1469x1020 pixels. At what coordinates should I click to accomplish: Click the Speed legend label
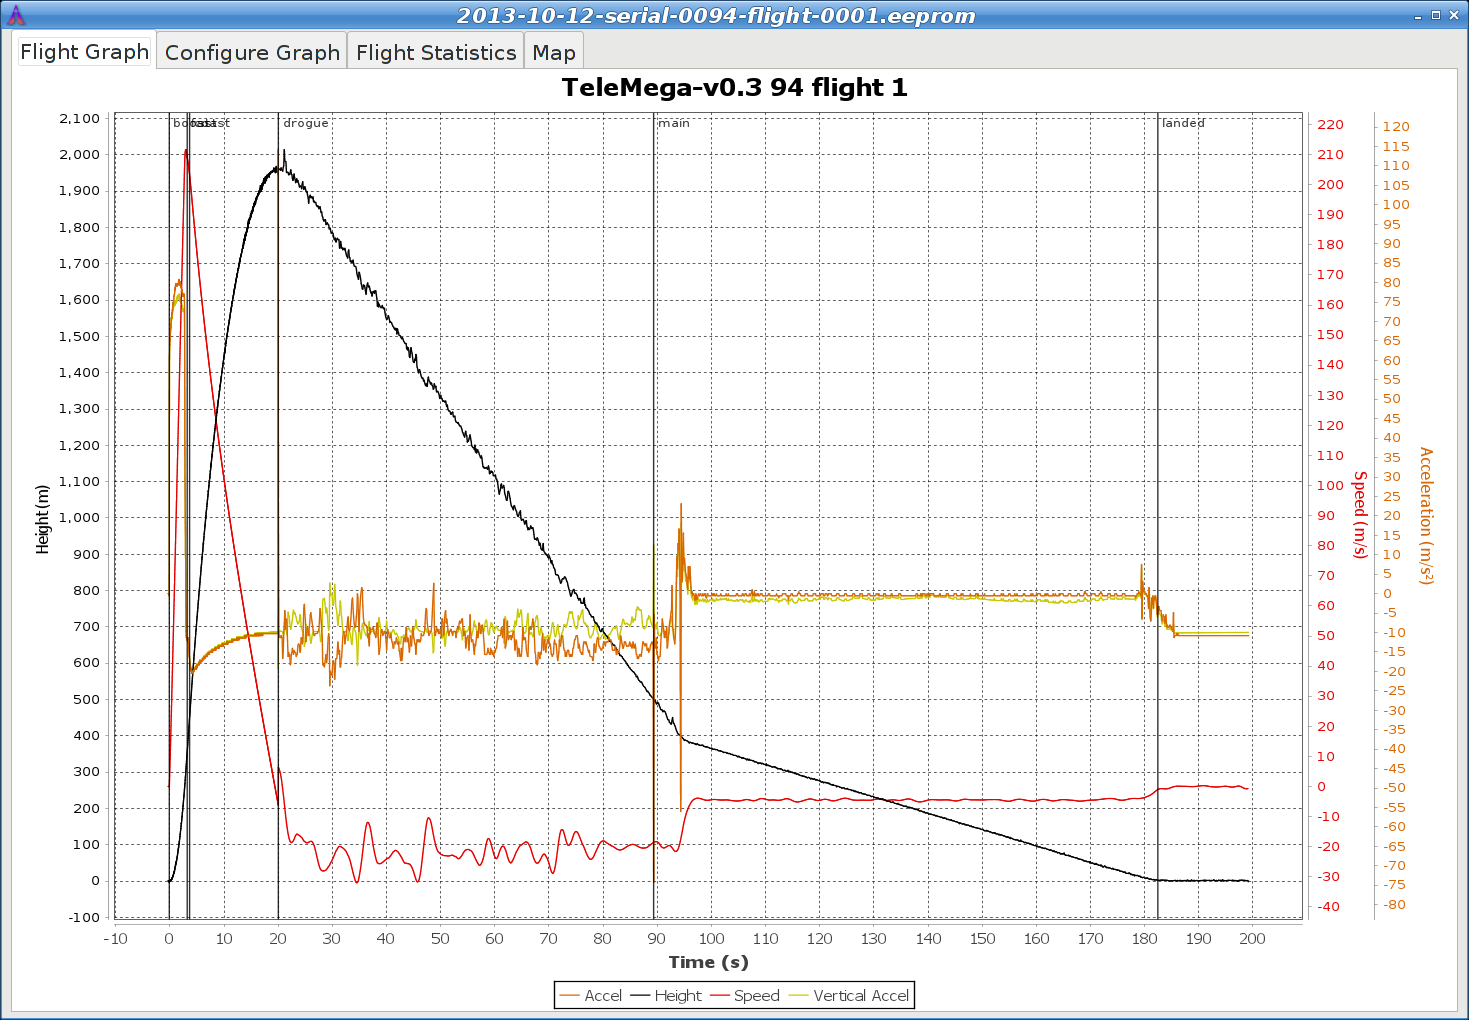[x=756, y=996]
